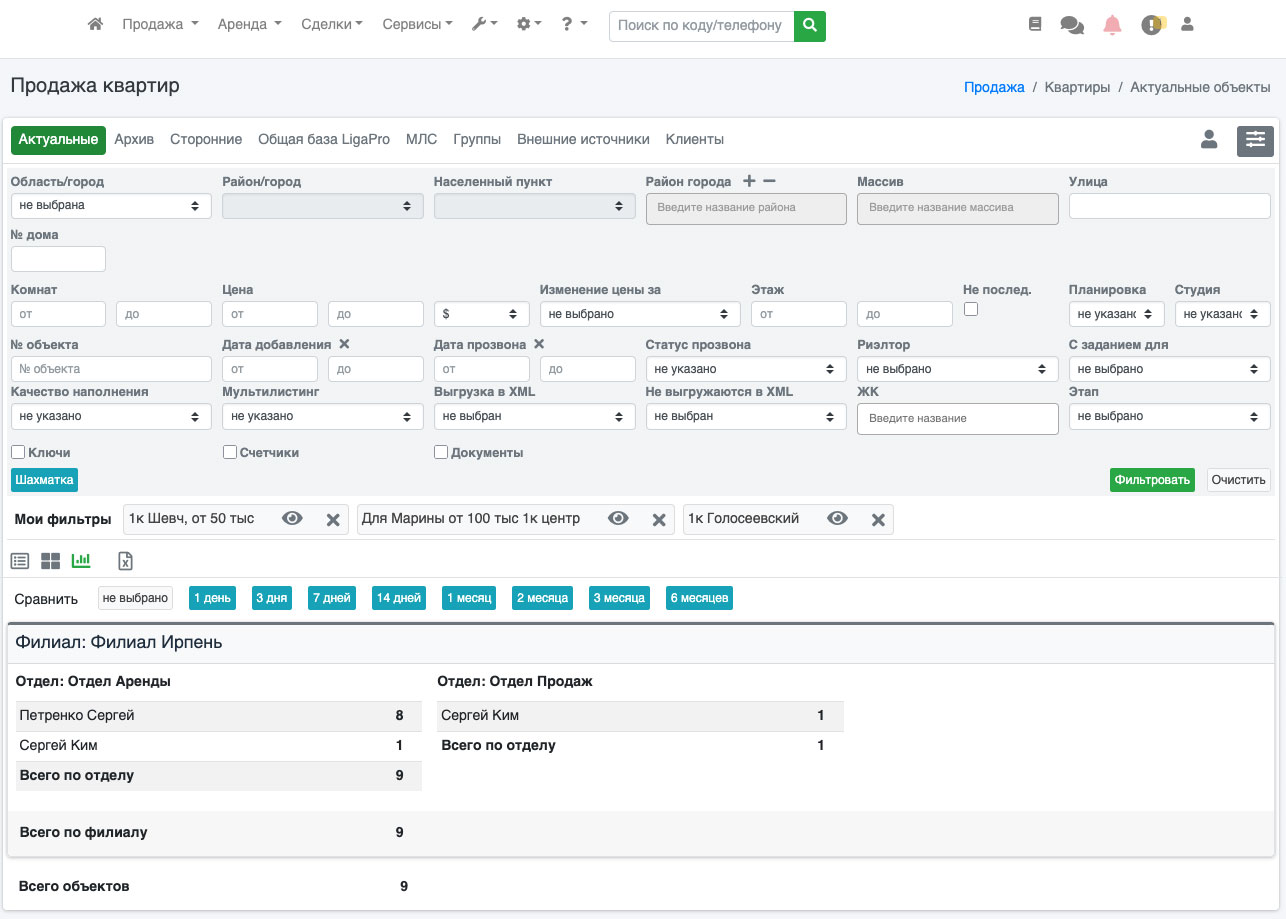Open the Область/город dropdown
1286x919 pixels.
[x=111, y=206]
